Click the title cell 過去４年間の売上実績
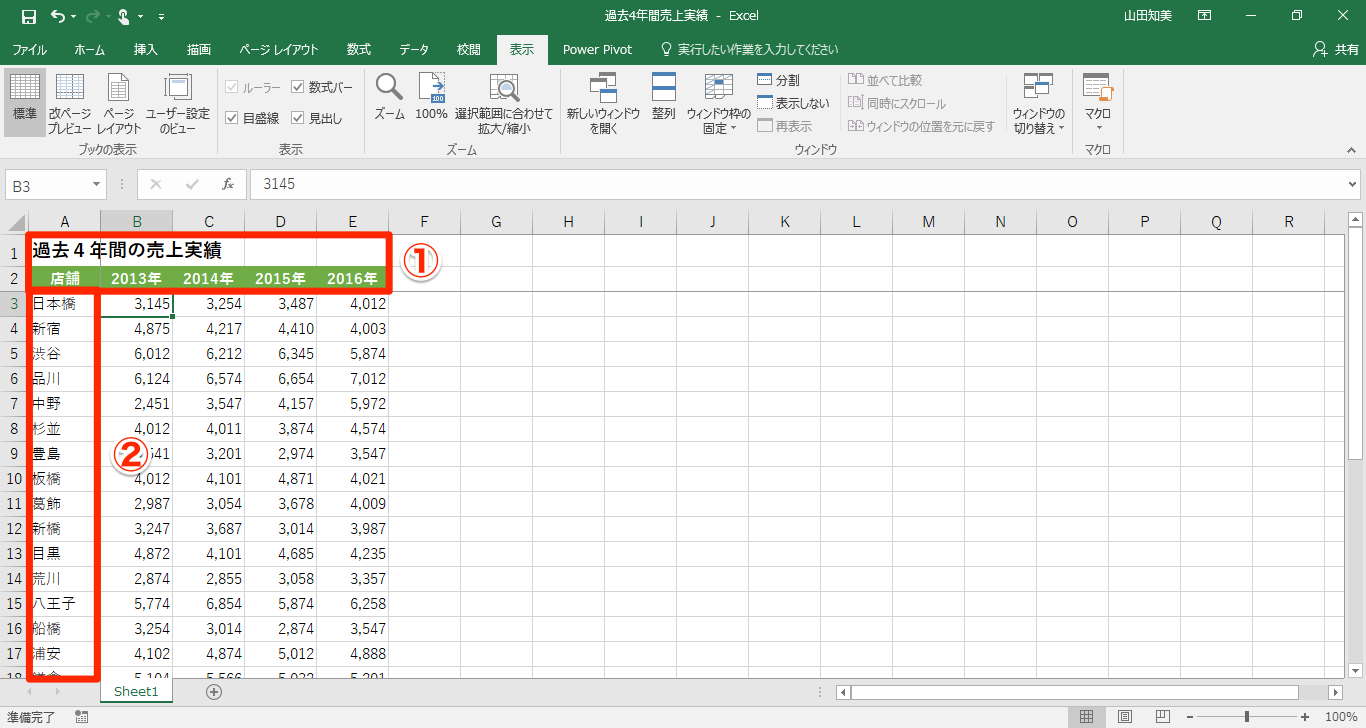 tap(126, 251)
